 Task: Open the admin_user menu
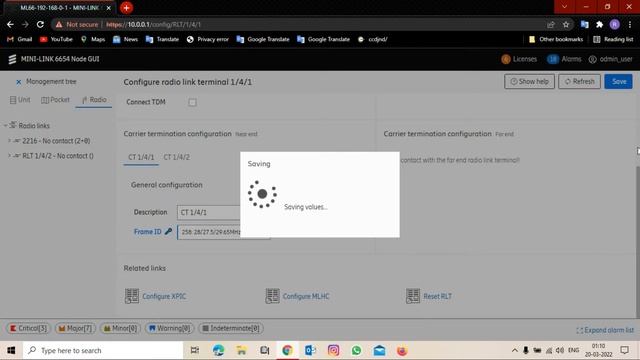[611, 59]
